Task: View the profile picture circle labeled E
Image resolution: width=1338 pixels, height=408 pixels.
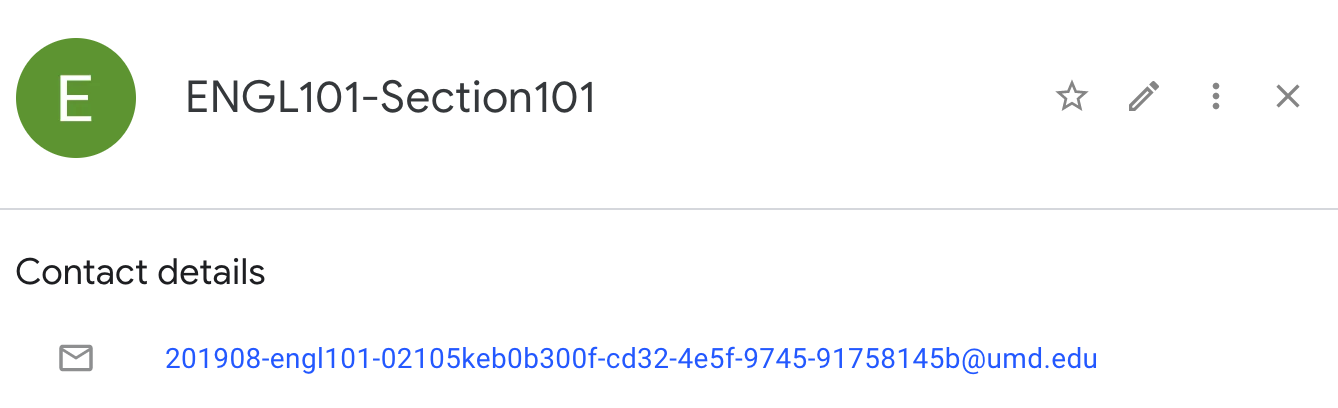Action: pyautogui.click(x=76, y=98)
